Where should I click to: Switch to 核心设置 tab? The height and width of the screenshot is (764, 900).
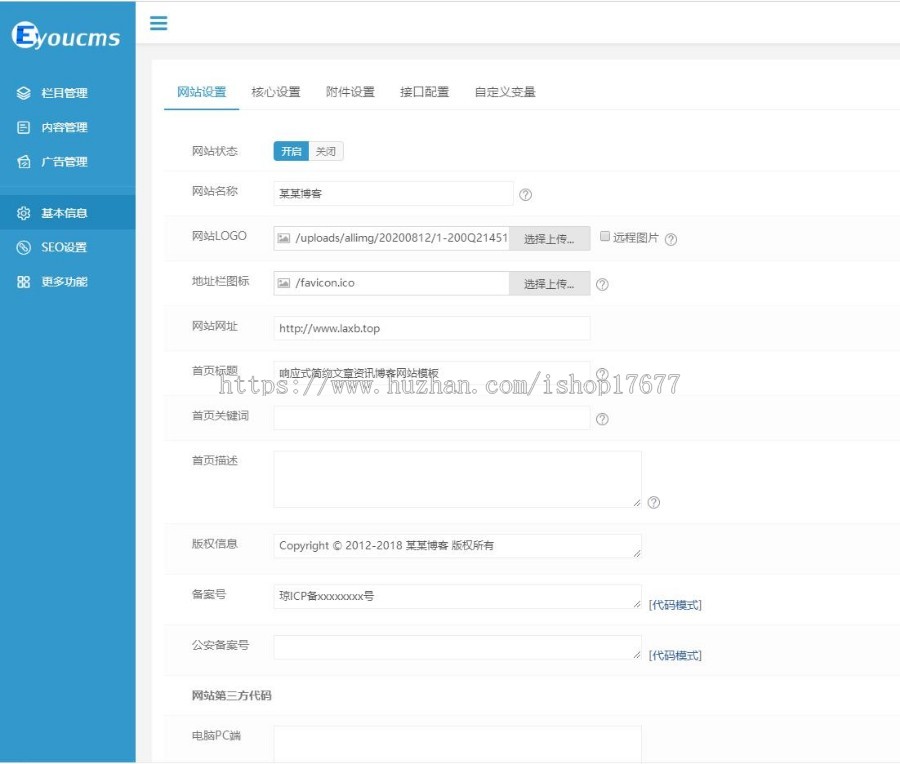tap(276, 92)
